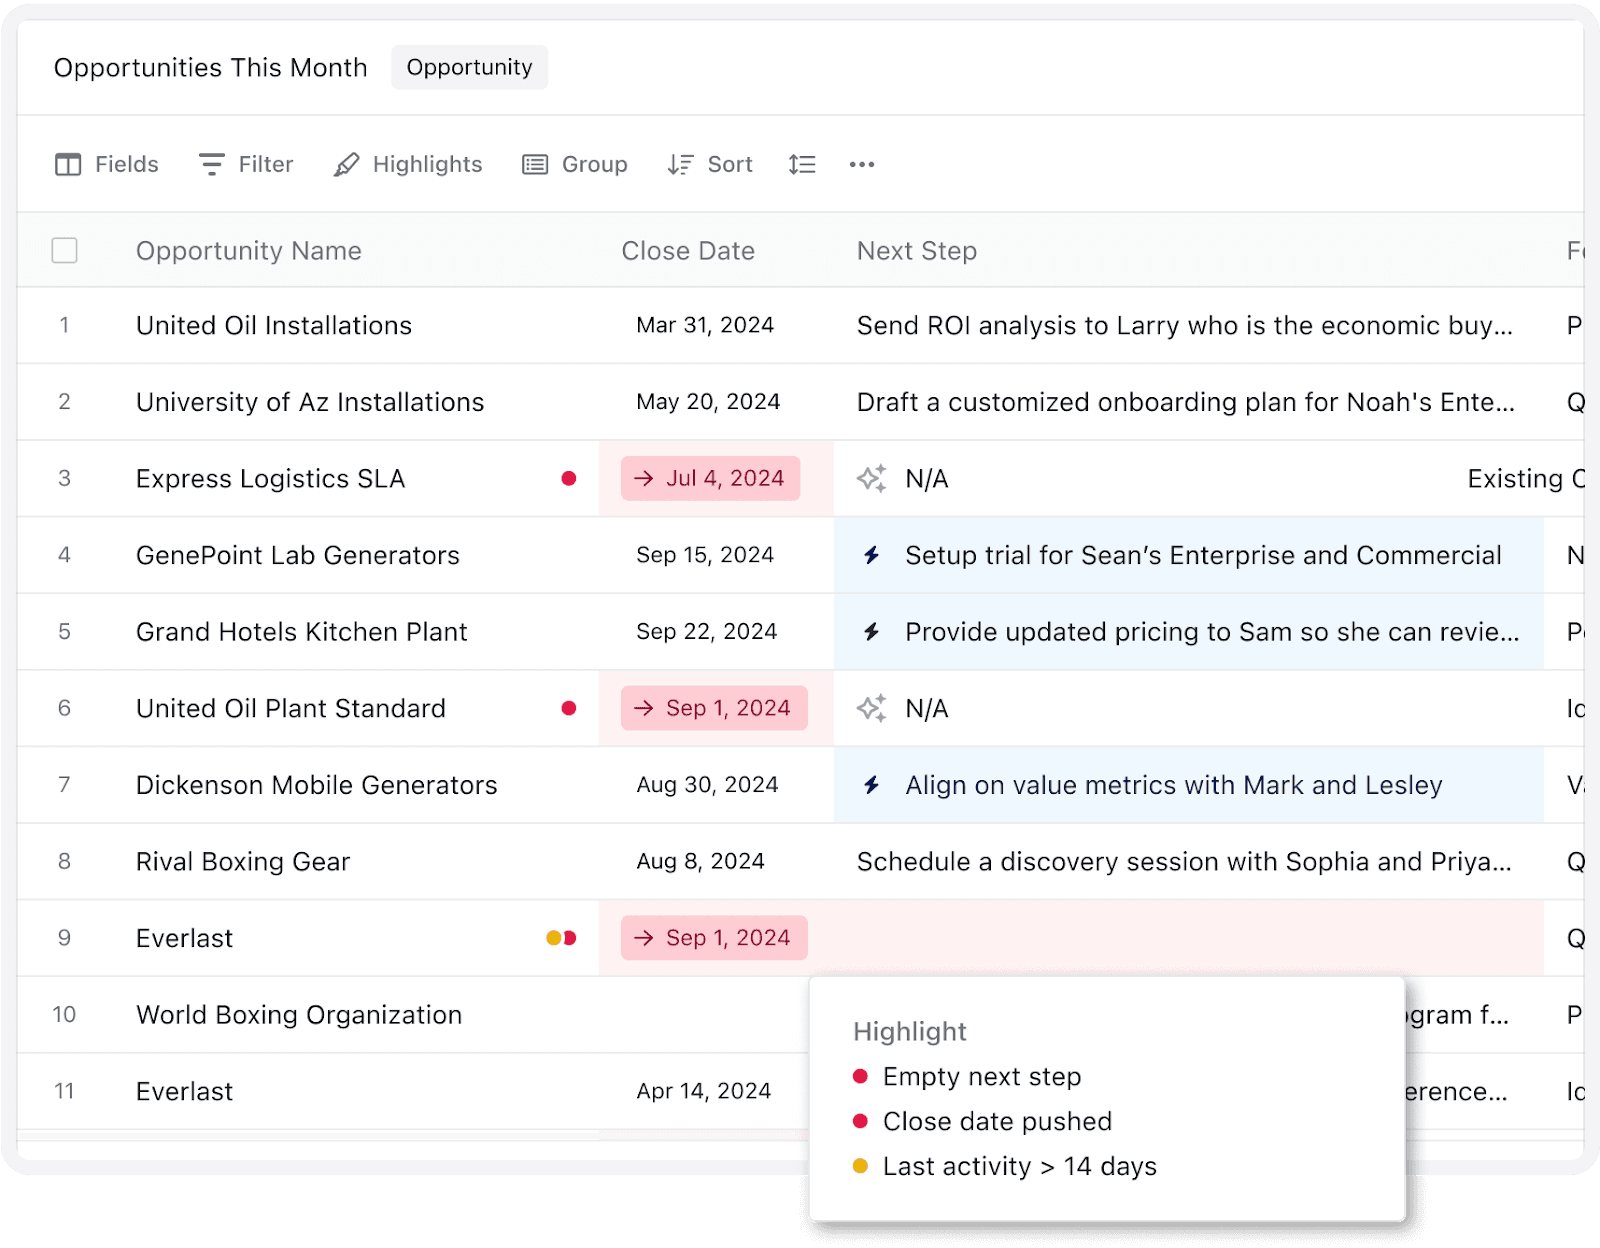This screenshot has height=1248, width=1600.
Task: Click 'Setup trial for Sean's Enterprise' next step
Action: point(1203,555)
